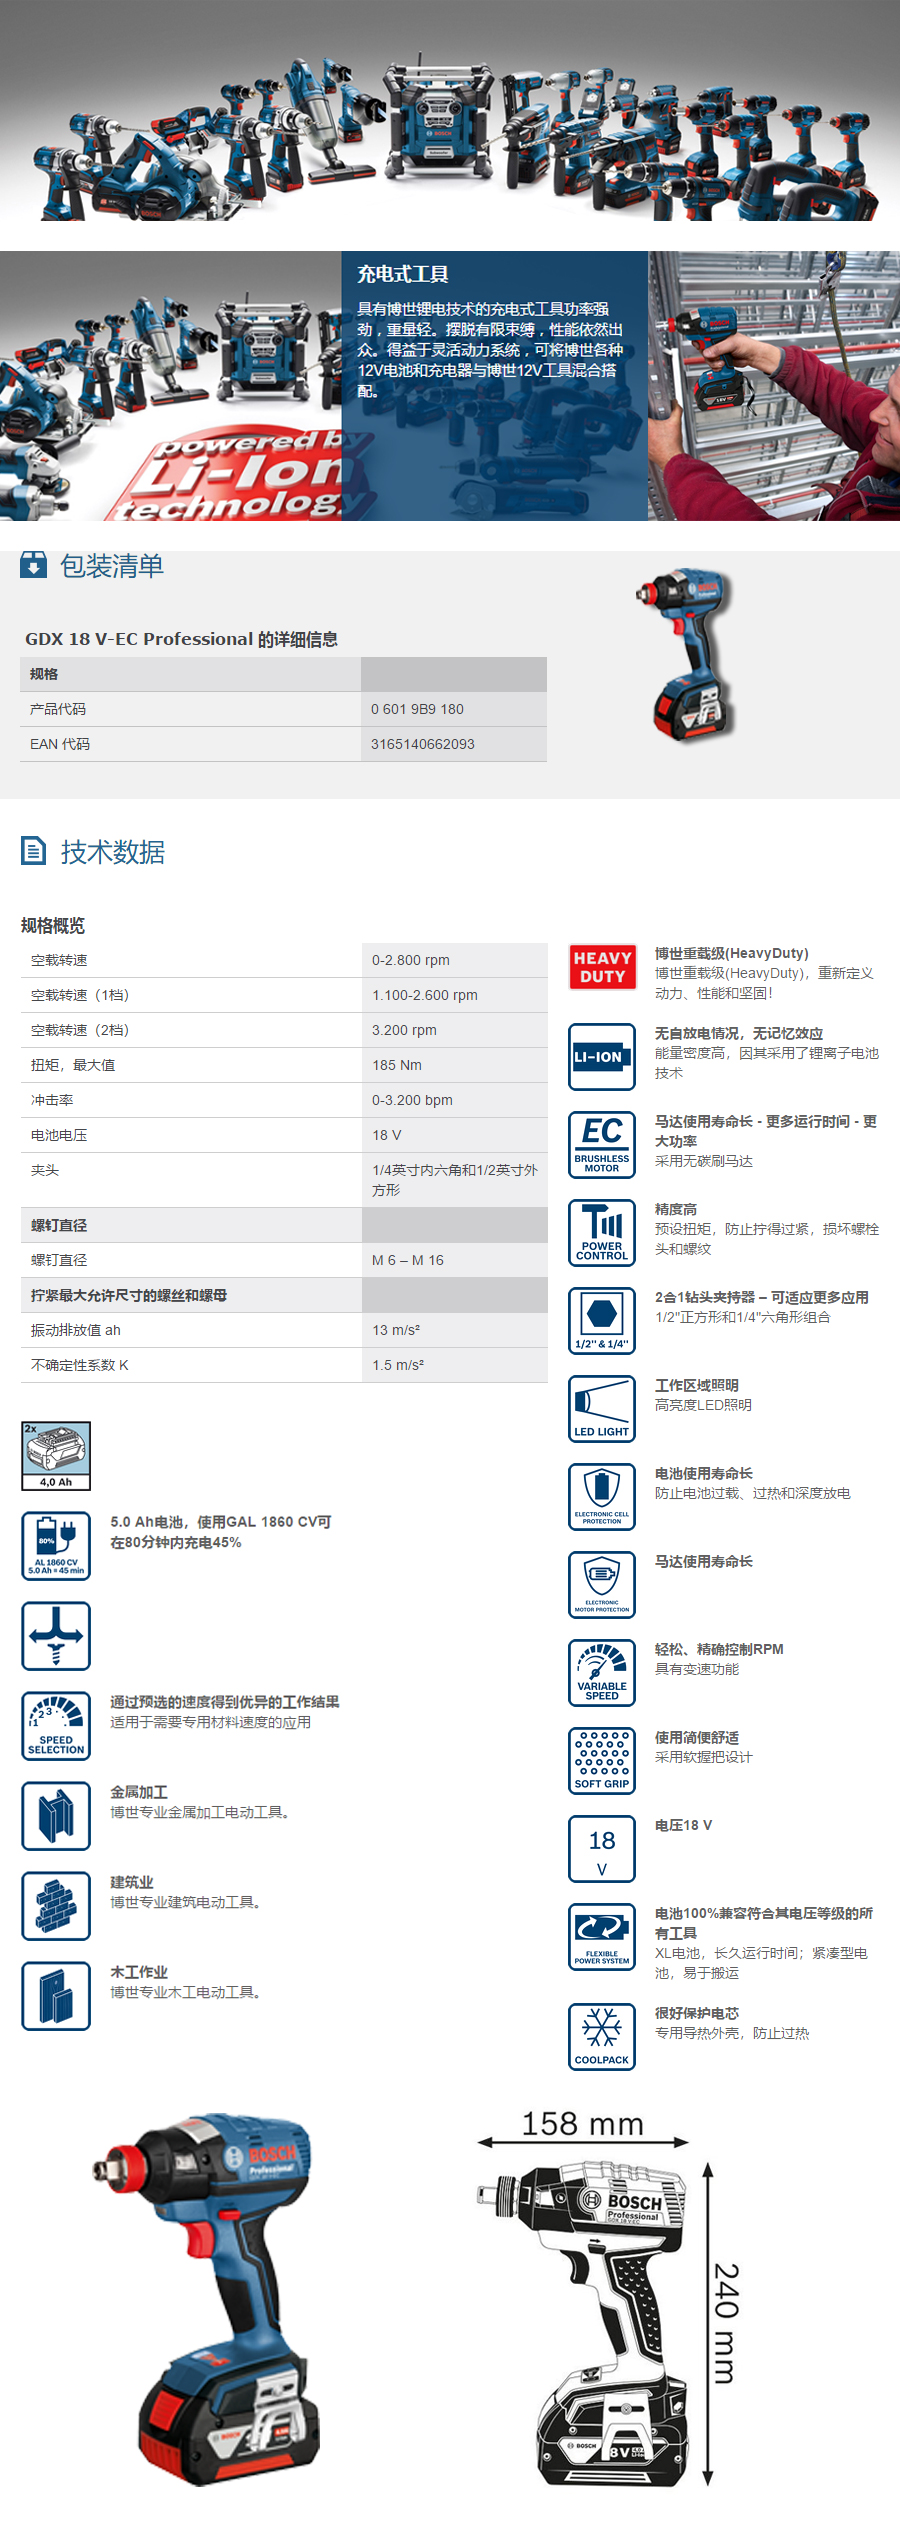The image size is (900, 2527).
Task: Click the 技术数据 section heading
Action: pyautogui.click(x=113, y=852)
